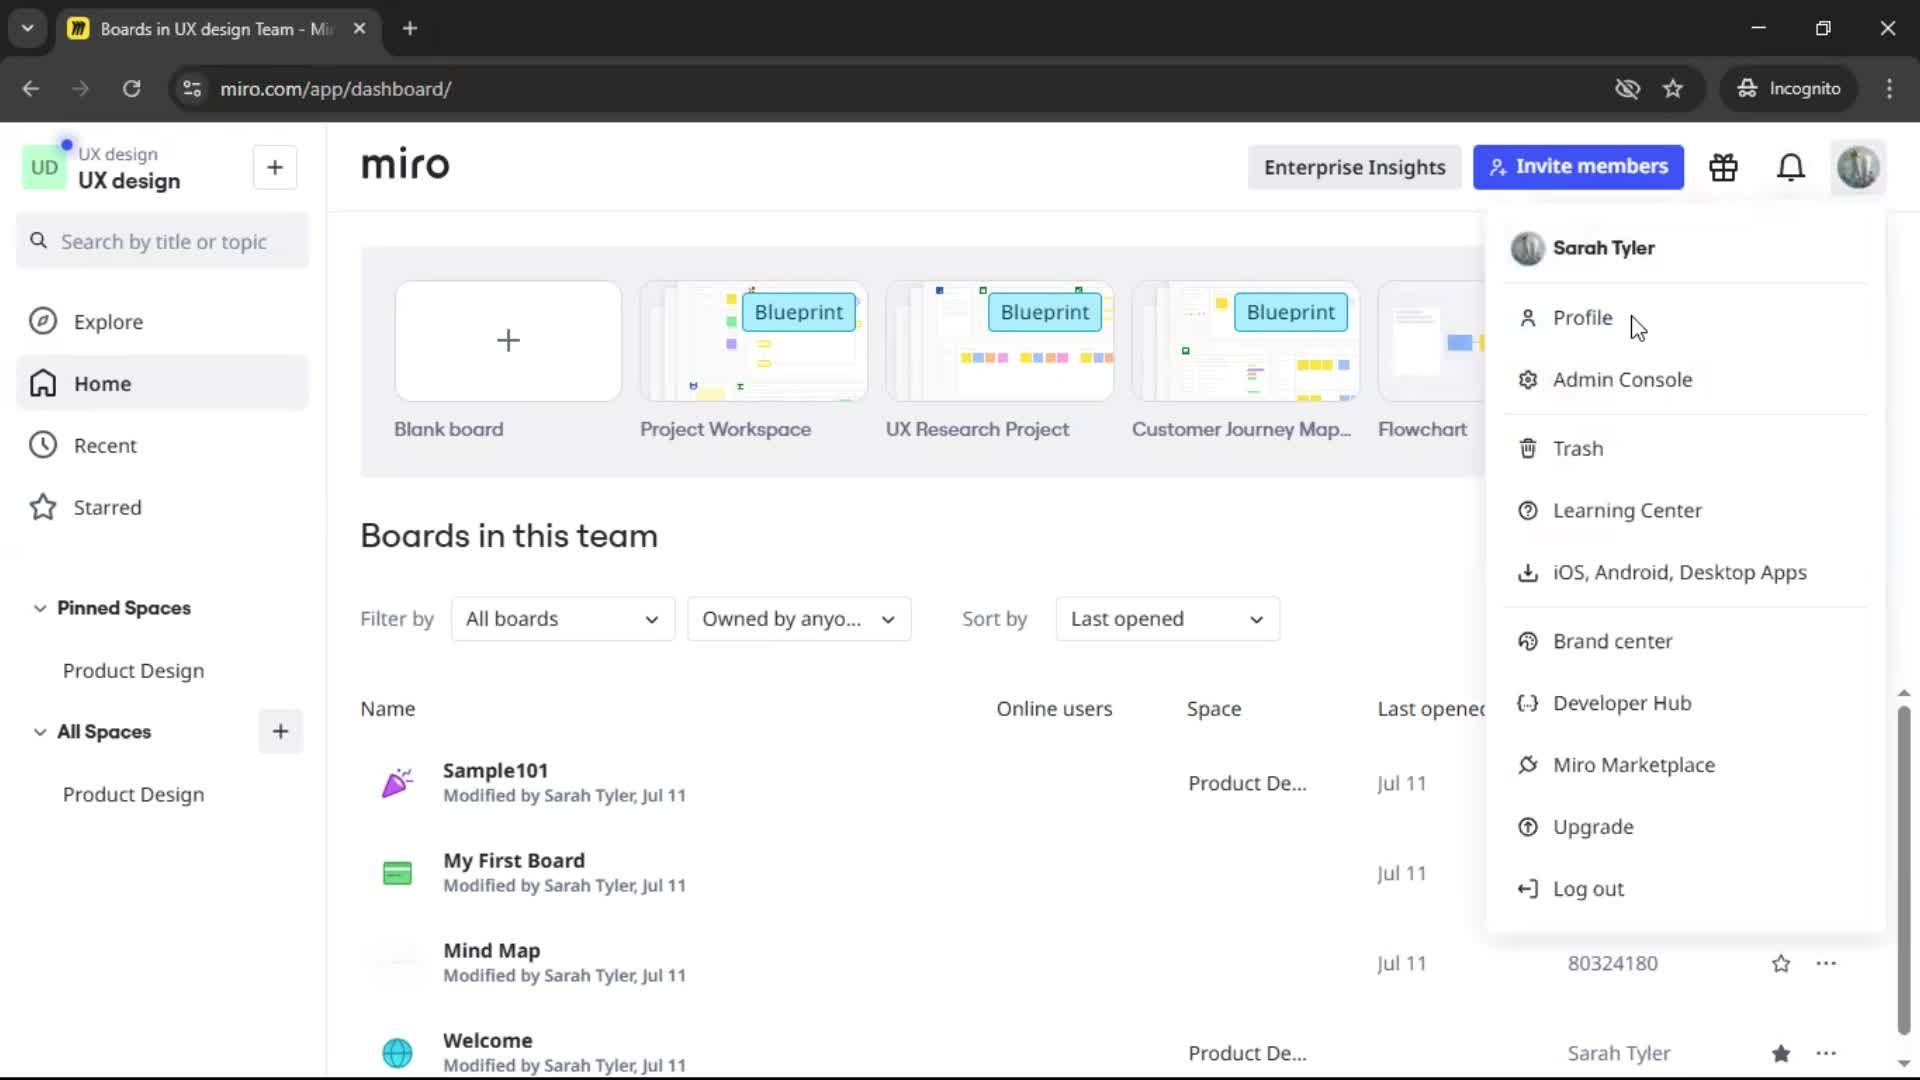This screenshot has width=1920, height=1080.
Task: Click the Enterprise Insights button
Action: pos(1354,167)
